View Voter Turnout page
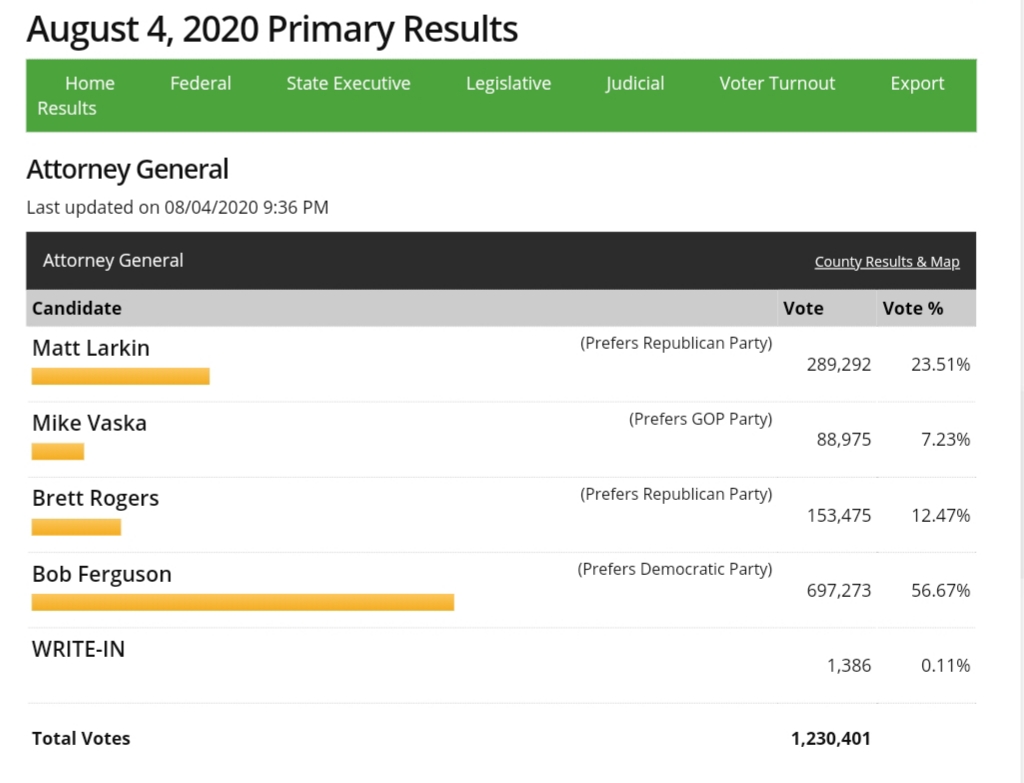Viewport: 1024px width, 783px height. coord(777,84)
